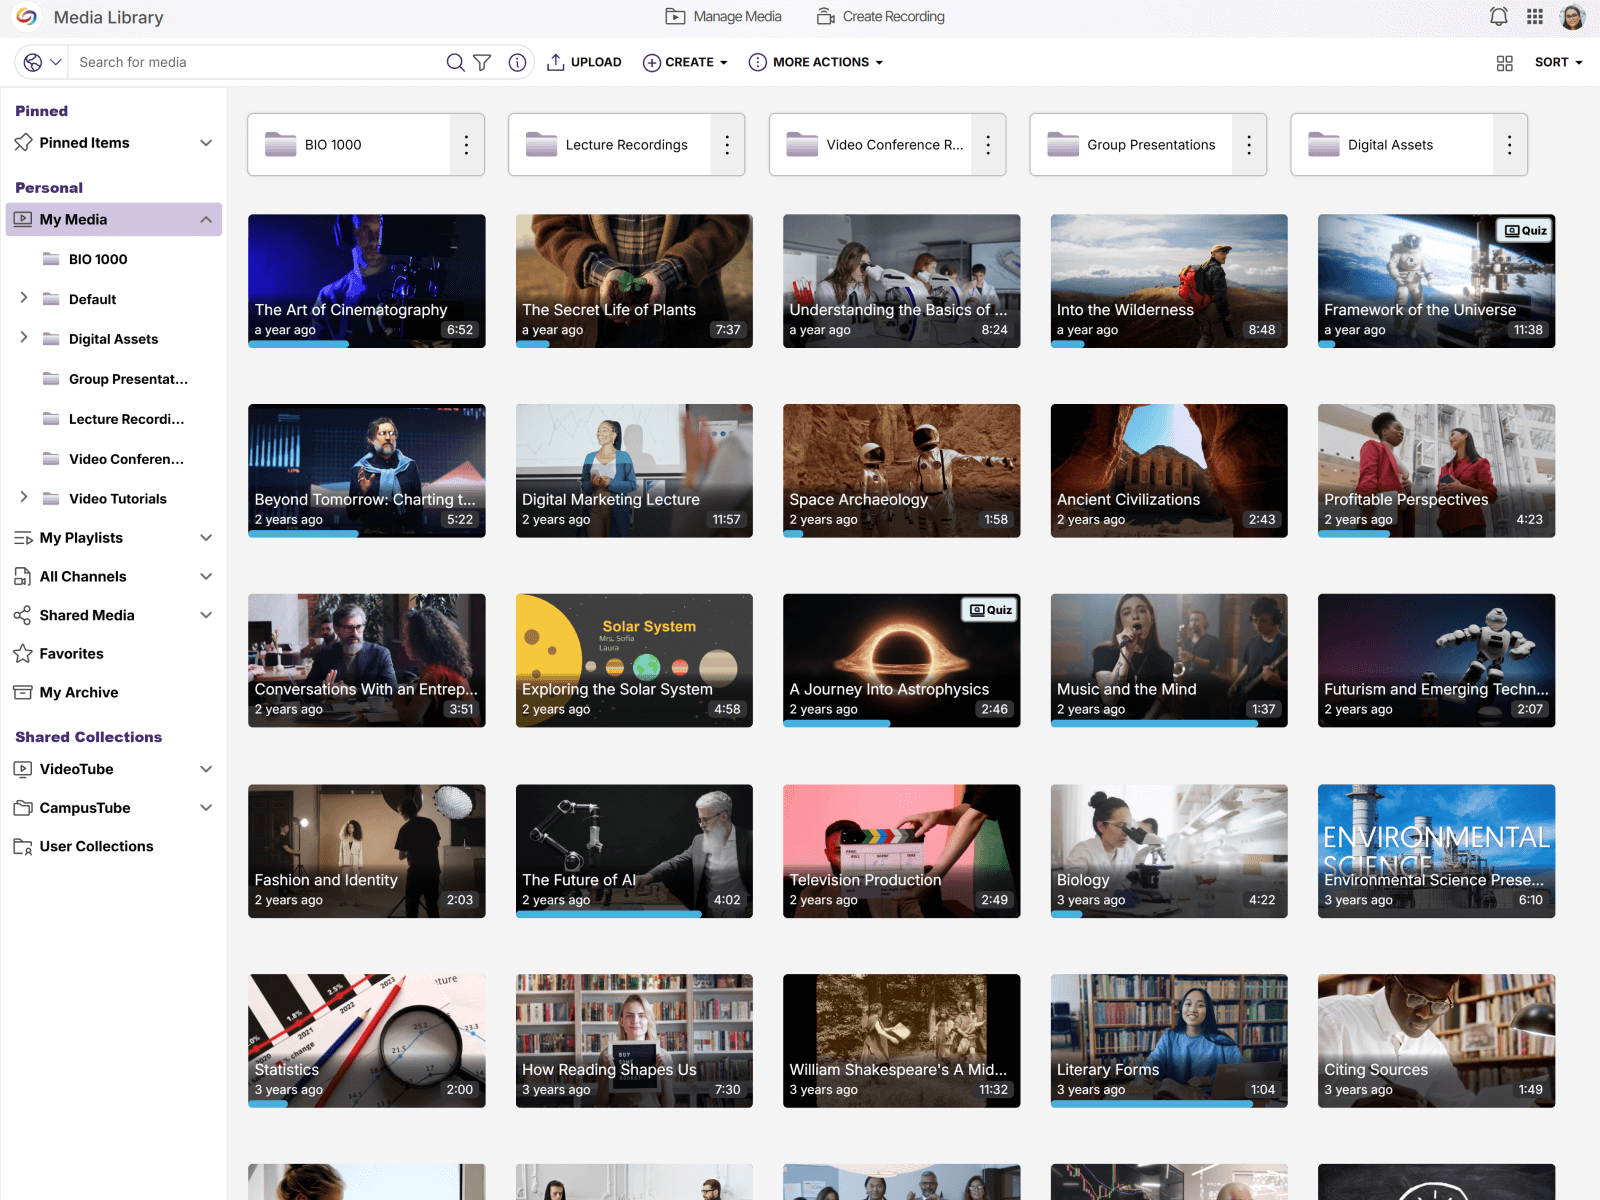The width and height of the screenshot is (1600, 1200).
Task: Expand the Pinned Items section
Action: pos(206,143)
